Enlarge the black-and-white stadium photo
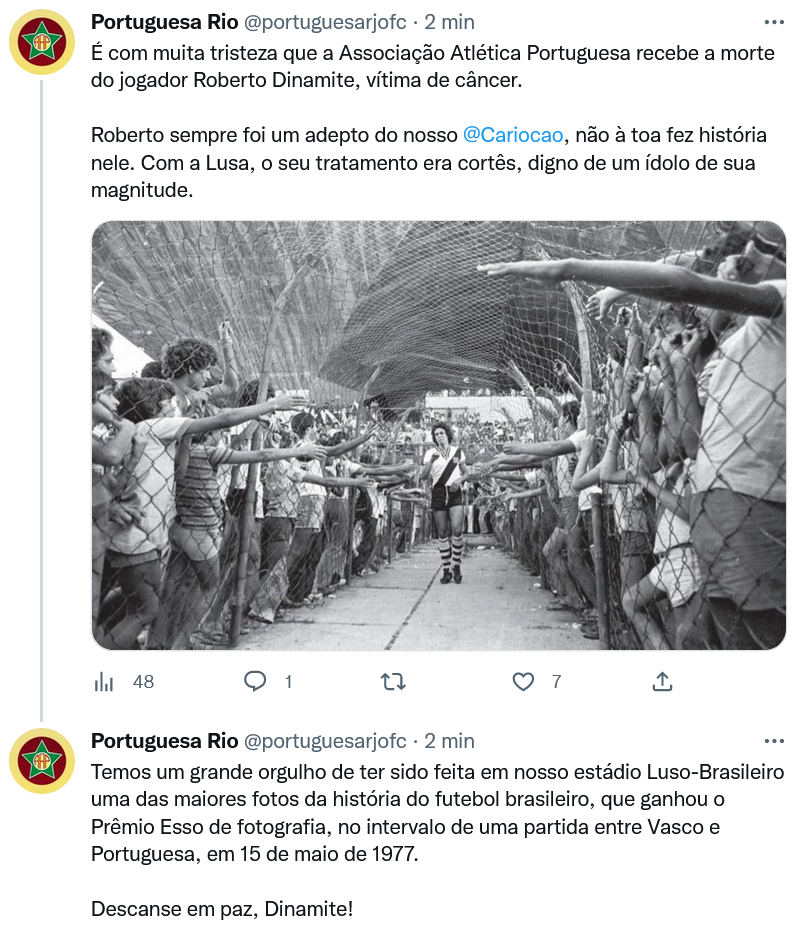Viewport: 803px width, 931px height. coord(439,435)
